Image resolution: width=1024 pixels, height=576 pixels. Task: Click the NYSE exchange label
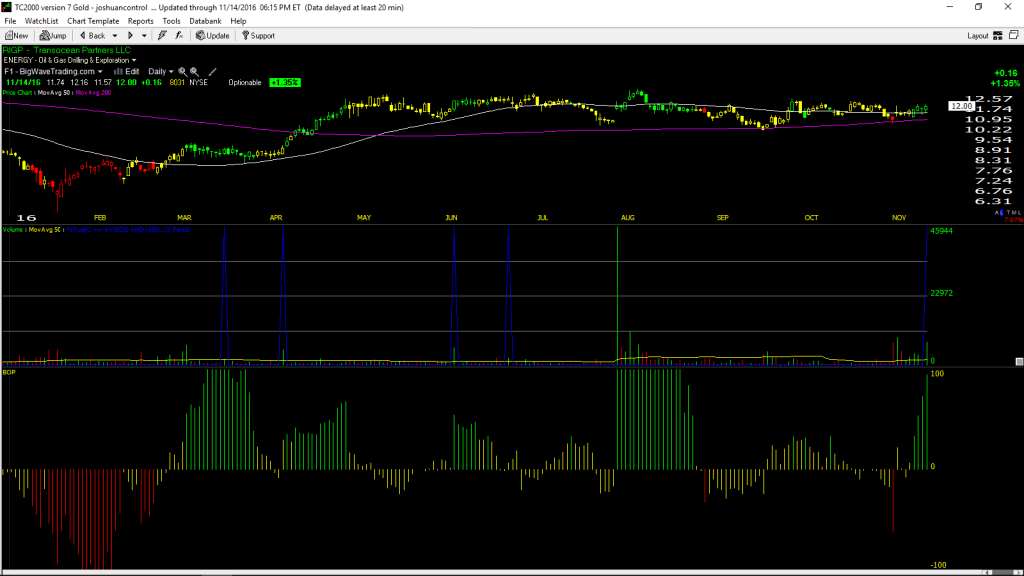199,83
